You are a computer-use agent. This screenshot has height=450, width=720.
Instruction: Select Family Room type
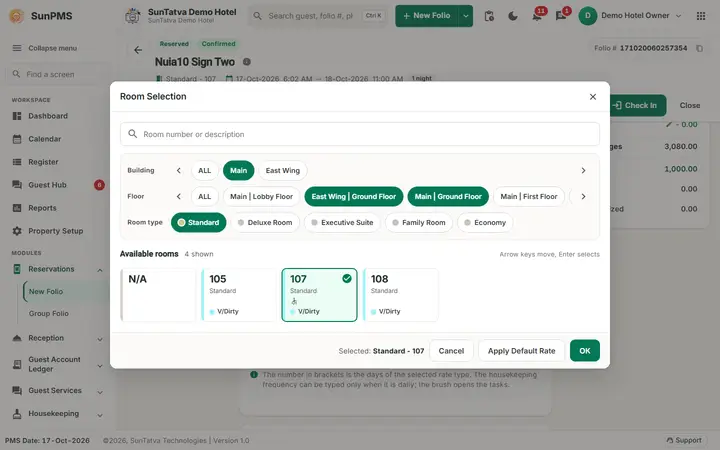tap(419, 223)
